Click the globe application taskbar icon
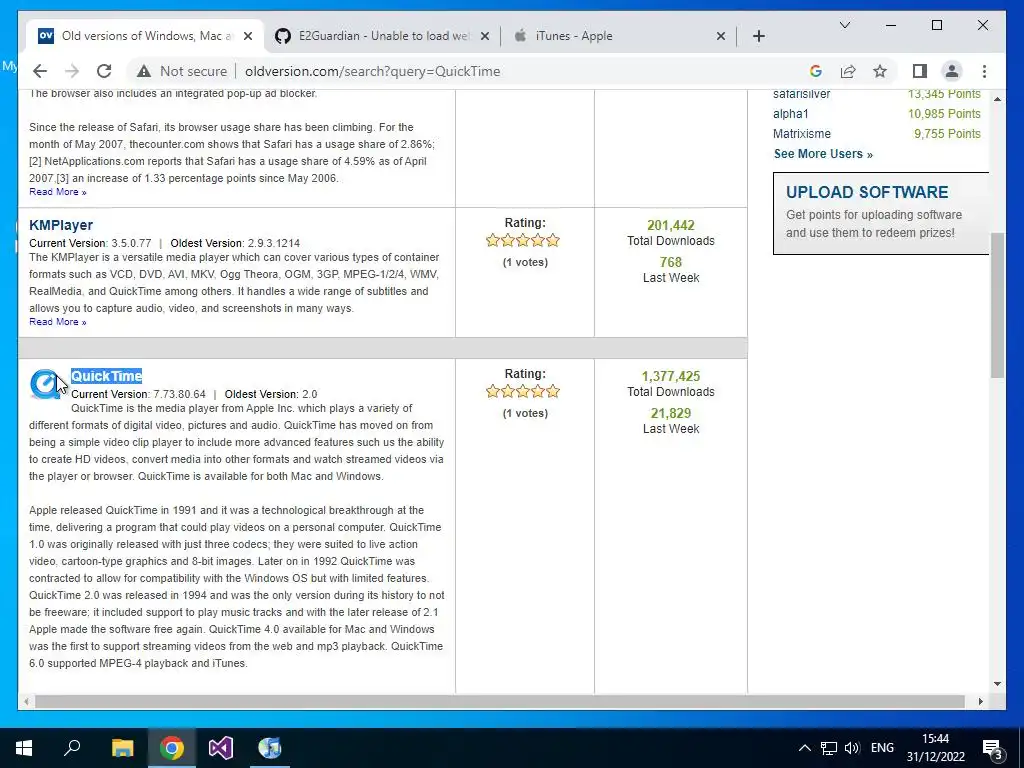 (x=270, y=748)
